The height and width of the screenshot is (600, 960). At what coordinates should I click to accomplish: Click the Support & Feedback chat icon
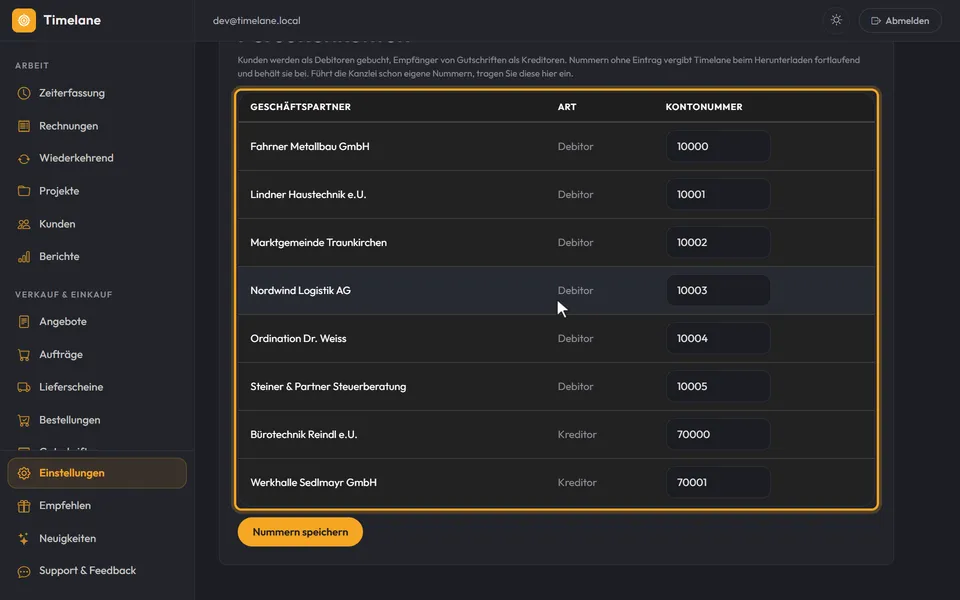pyautogui.click(x=24, y=571)
